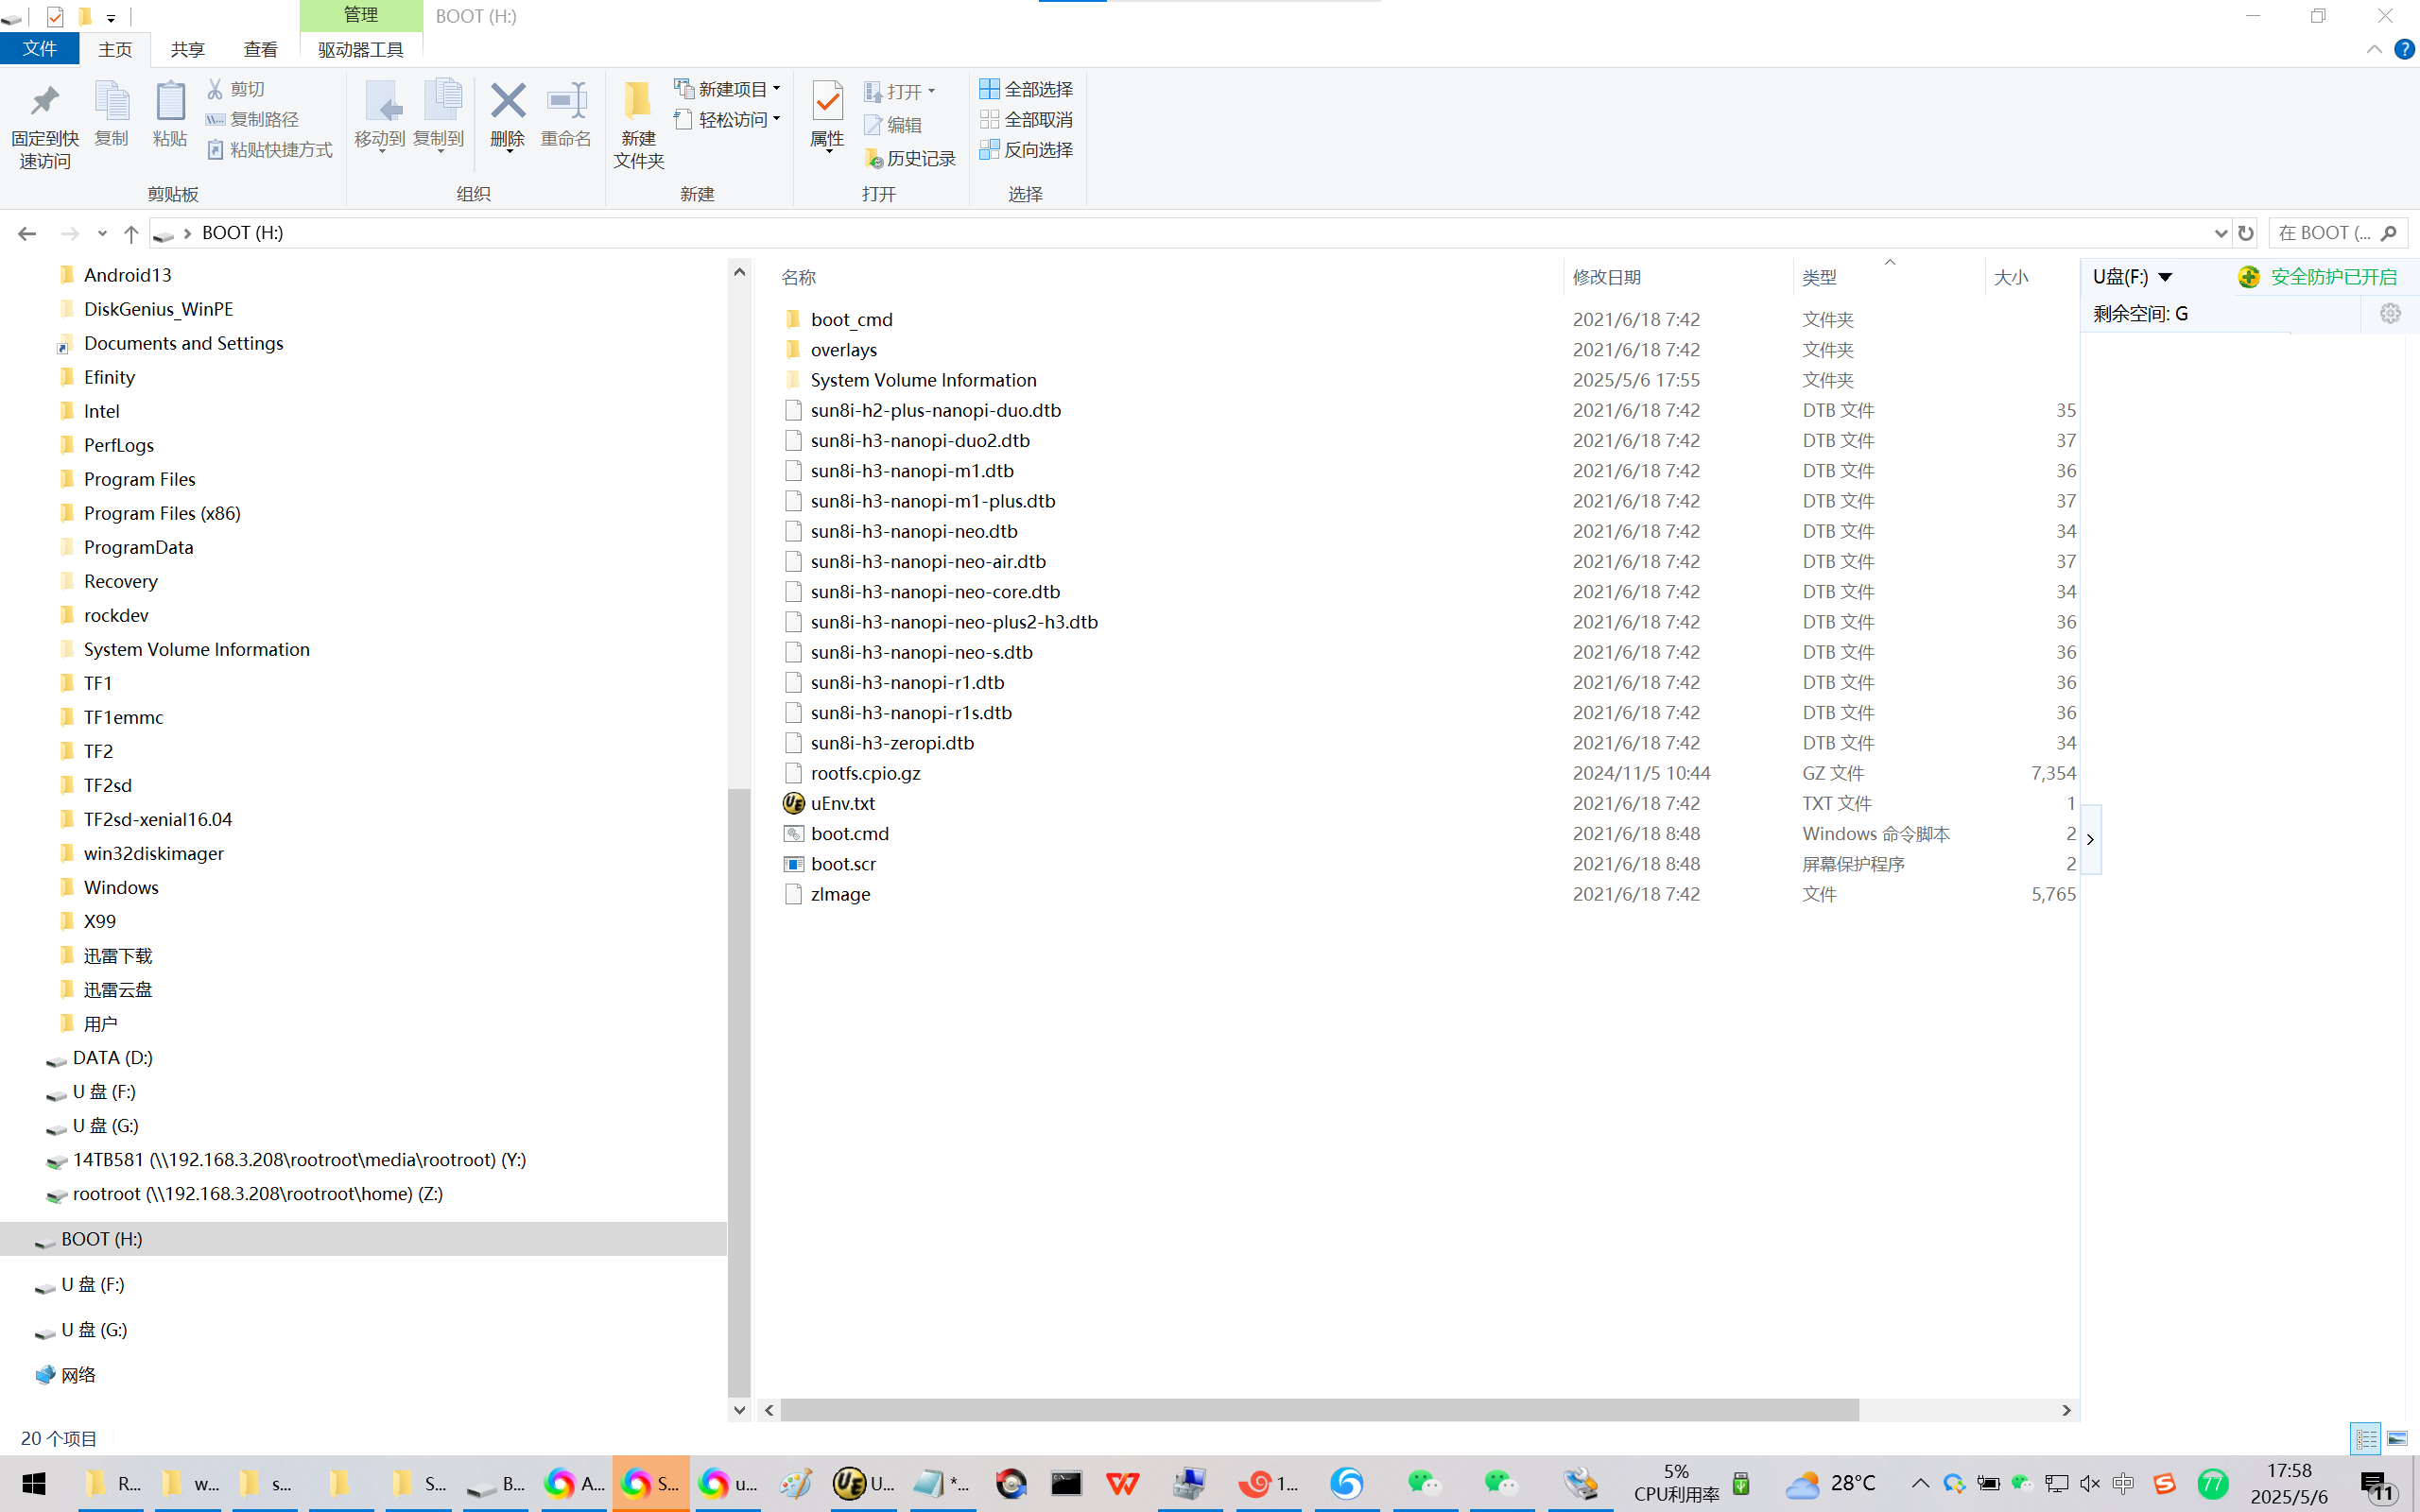
Task: Click the horizontal scrollbar in file list
Action: (x=1318, y=1410)
